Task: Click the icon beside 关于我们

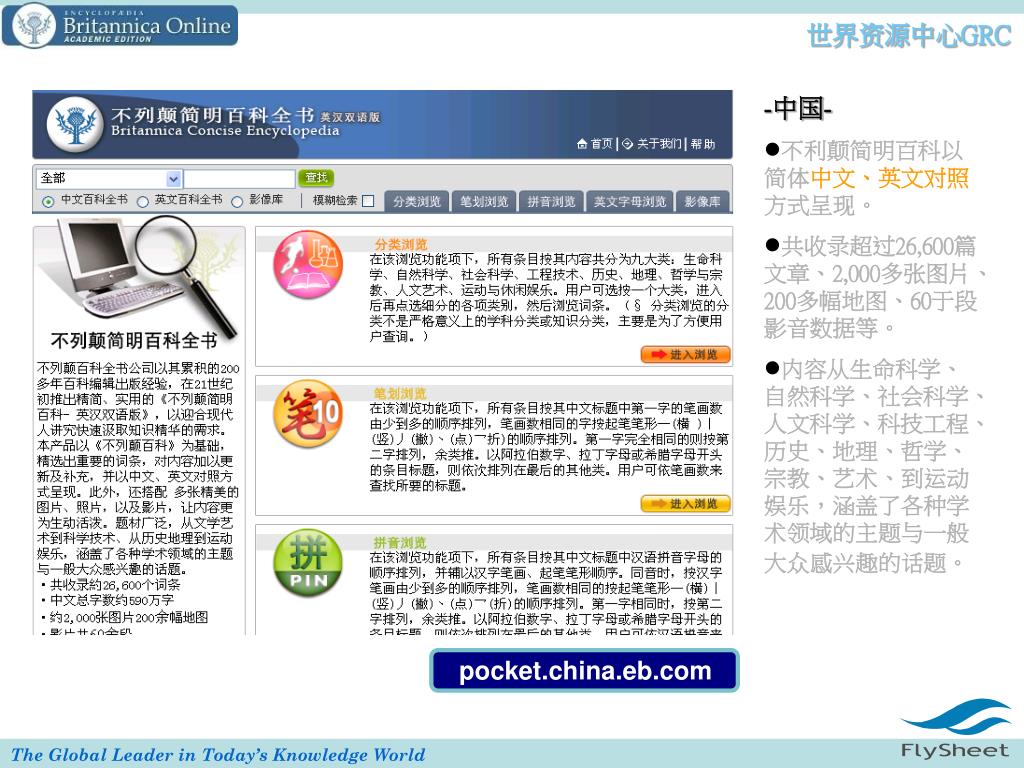Action: (627, 144)
